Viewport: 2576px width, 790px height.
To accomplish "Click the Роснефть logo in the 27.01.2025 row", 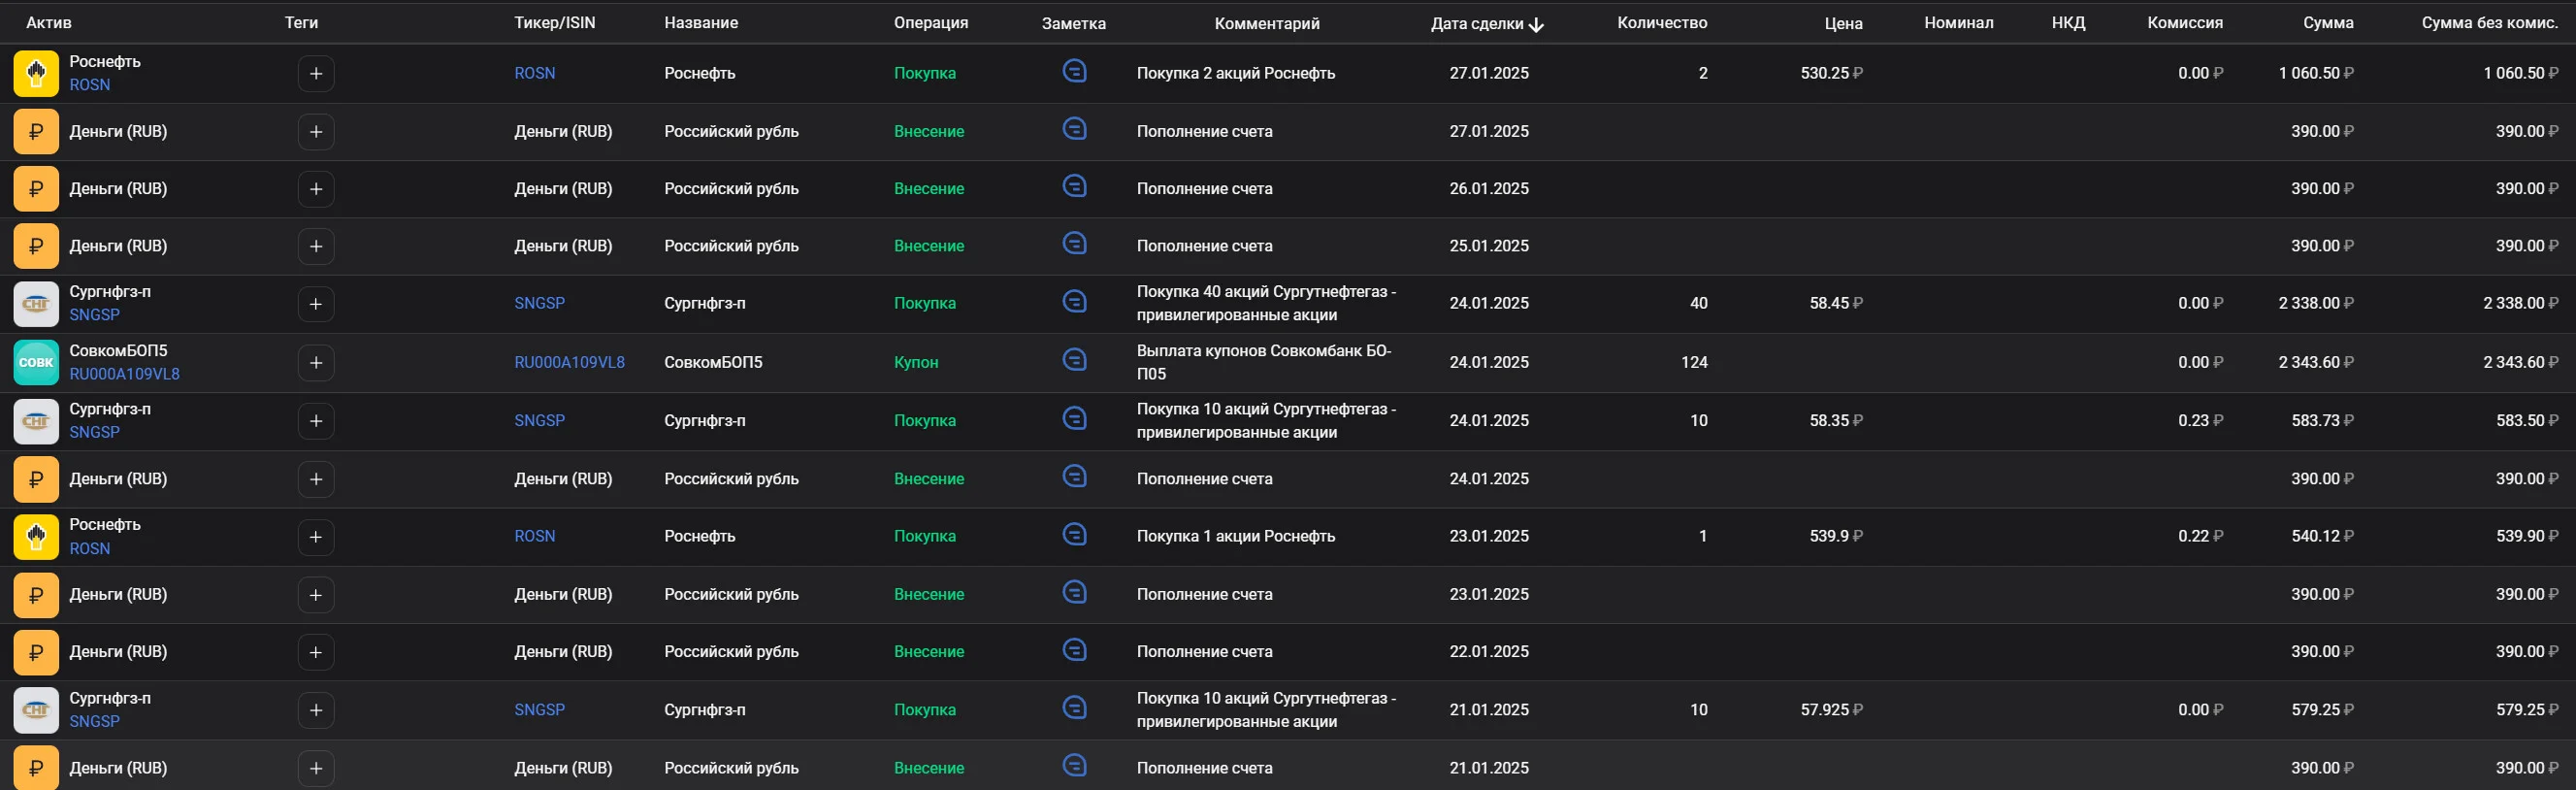I will tap(36, 73).
